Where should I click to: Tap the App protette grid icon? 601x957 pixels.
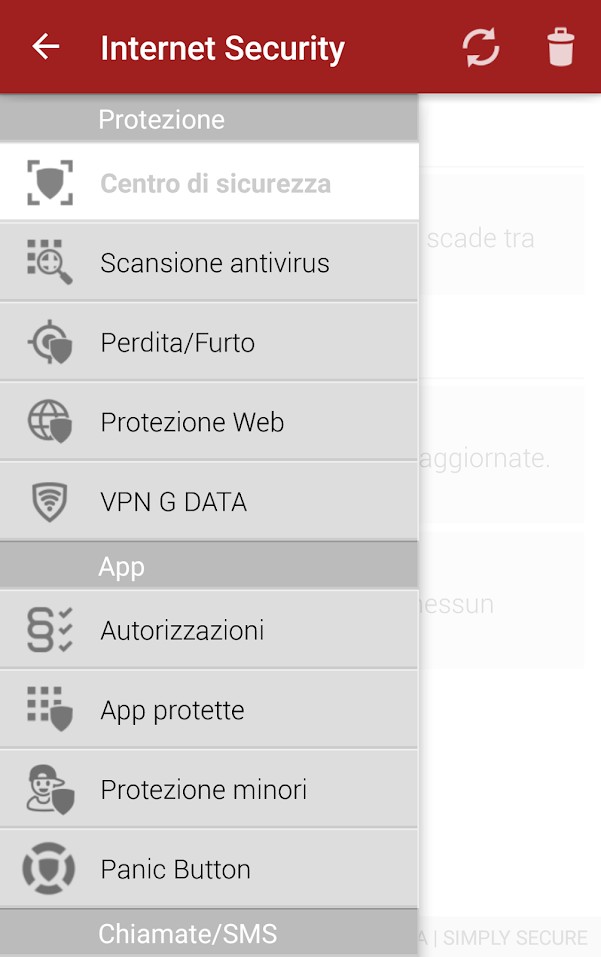(x=50, y=709)
